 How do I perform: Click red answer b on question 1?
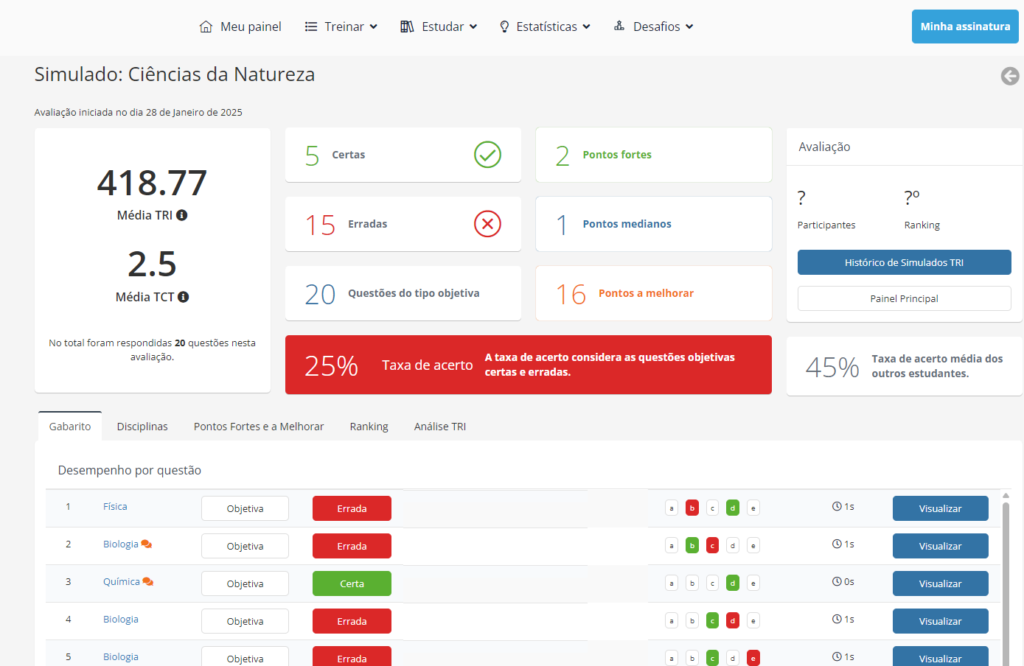pyautogui.click(x=692, y=508)
